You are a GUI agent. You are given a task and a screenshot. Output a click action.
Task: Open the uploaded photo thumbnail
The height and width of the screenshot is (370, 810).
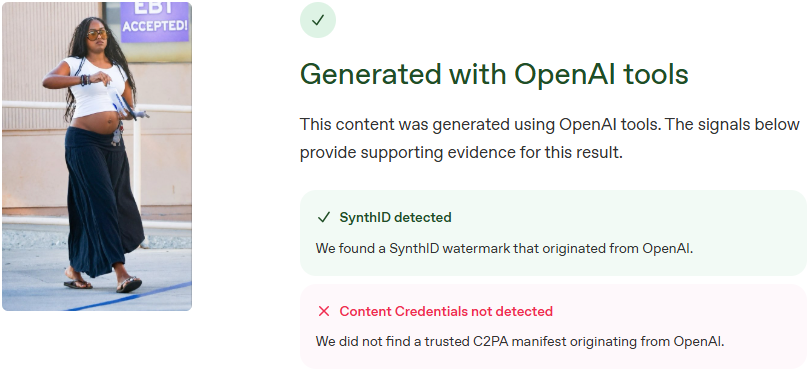(97, 156)
